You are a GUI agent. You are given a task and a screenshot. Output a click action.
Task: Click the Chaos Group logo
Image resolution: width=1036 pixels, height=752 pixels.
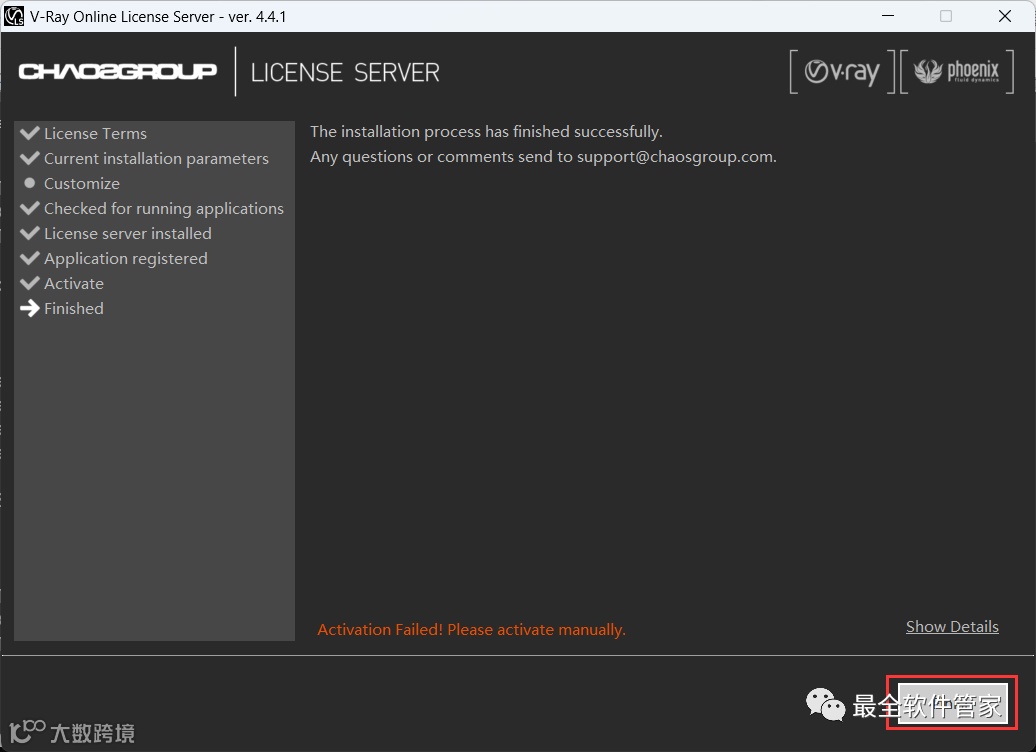tap(118, 71)
